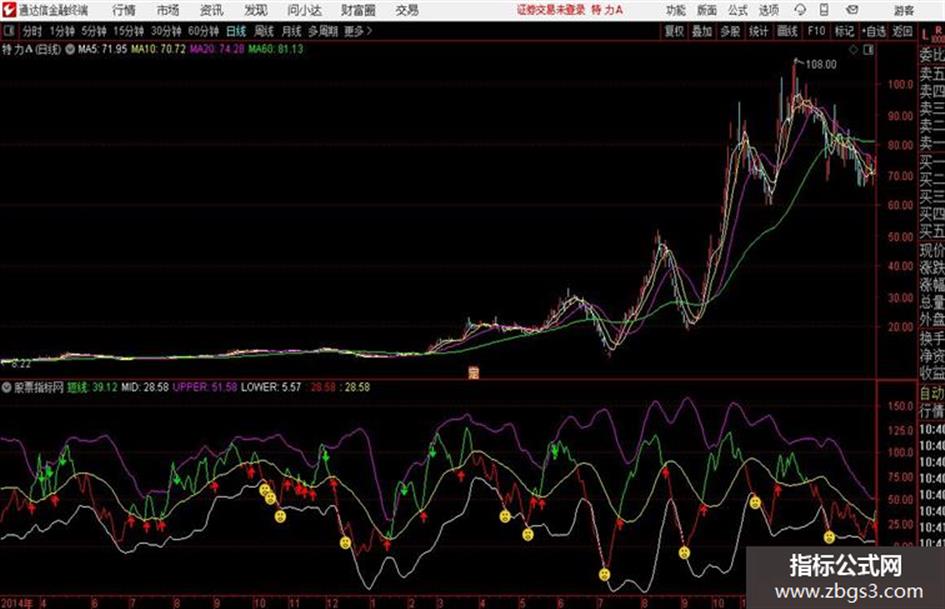Click the 画线 drawing button

pos(787,31)
